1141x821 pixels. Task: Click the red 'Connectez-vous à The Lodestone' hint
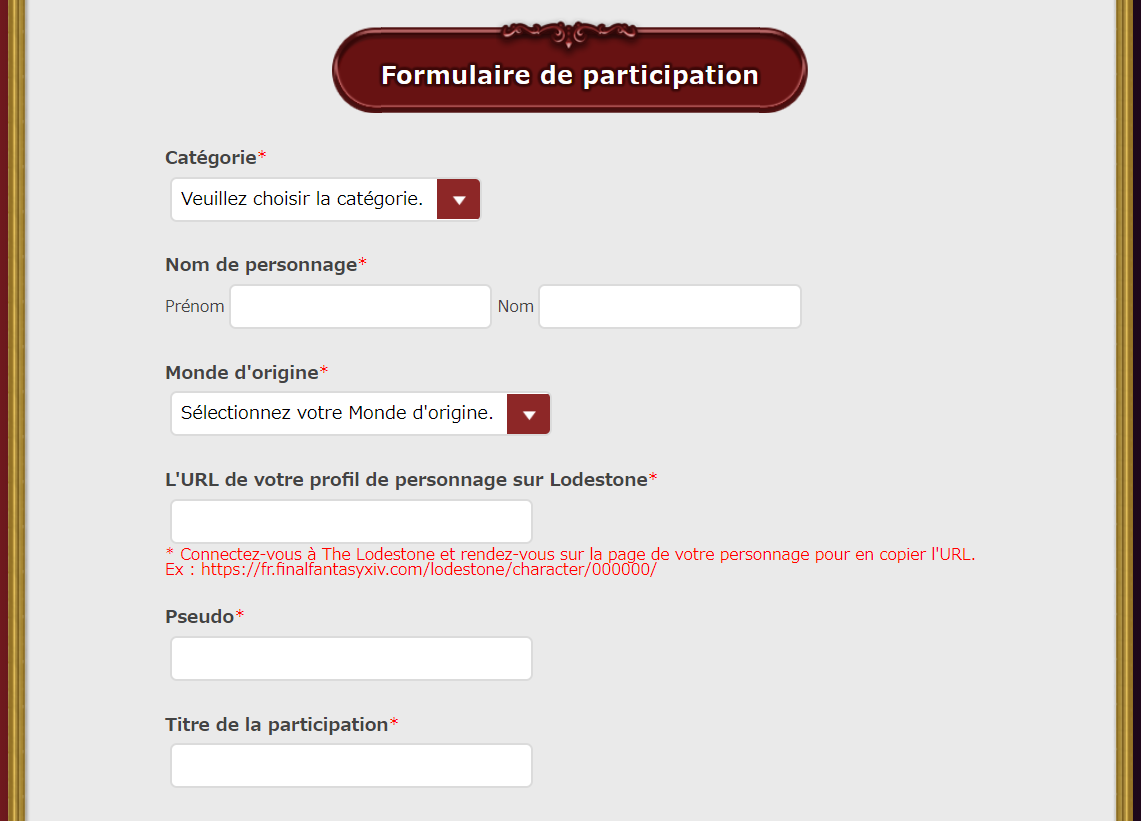coord(570,555)
